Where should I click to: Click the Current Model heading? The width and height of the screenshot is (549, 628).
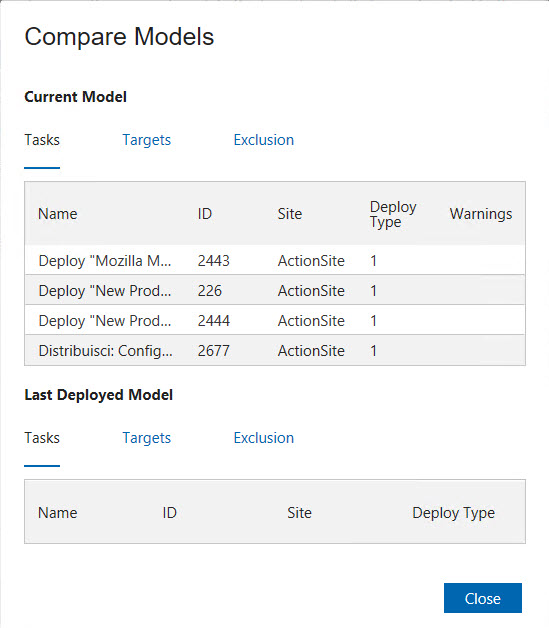tap(75, 97)
